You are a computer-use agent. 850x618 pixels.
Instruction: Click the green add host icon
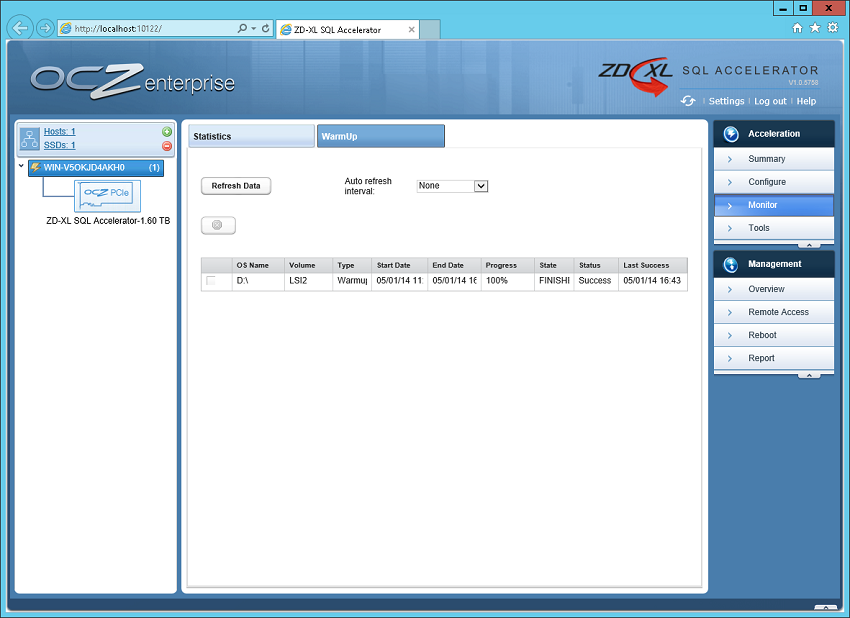[x=167, y=132]
